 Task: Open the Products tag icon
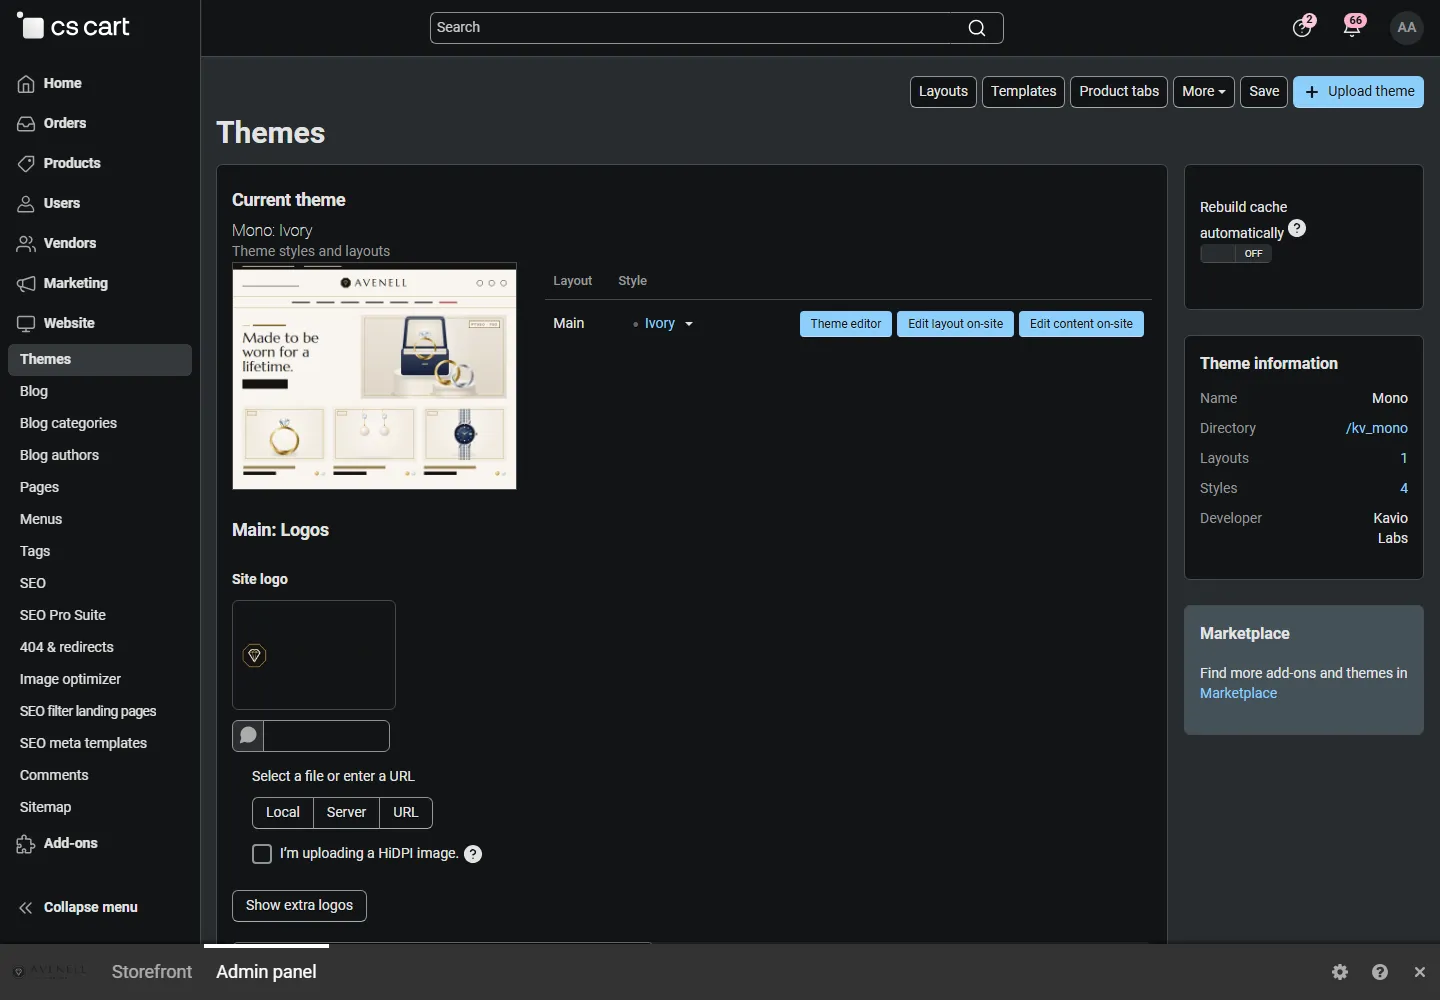pyautogui.click(x=26, y=164)
